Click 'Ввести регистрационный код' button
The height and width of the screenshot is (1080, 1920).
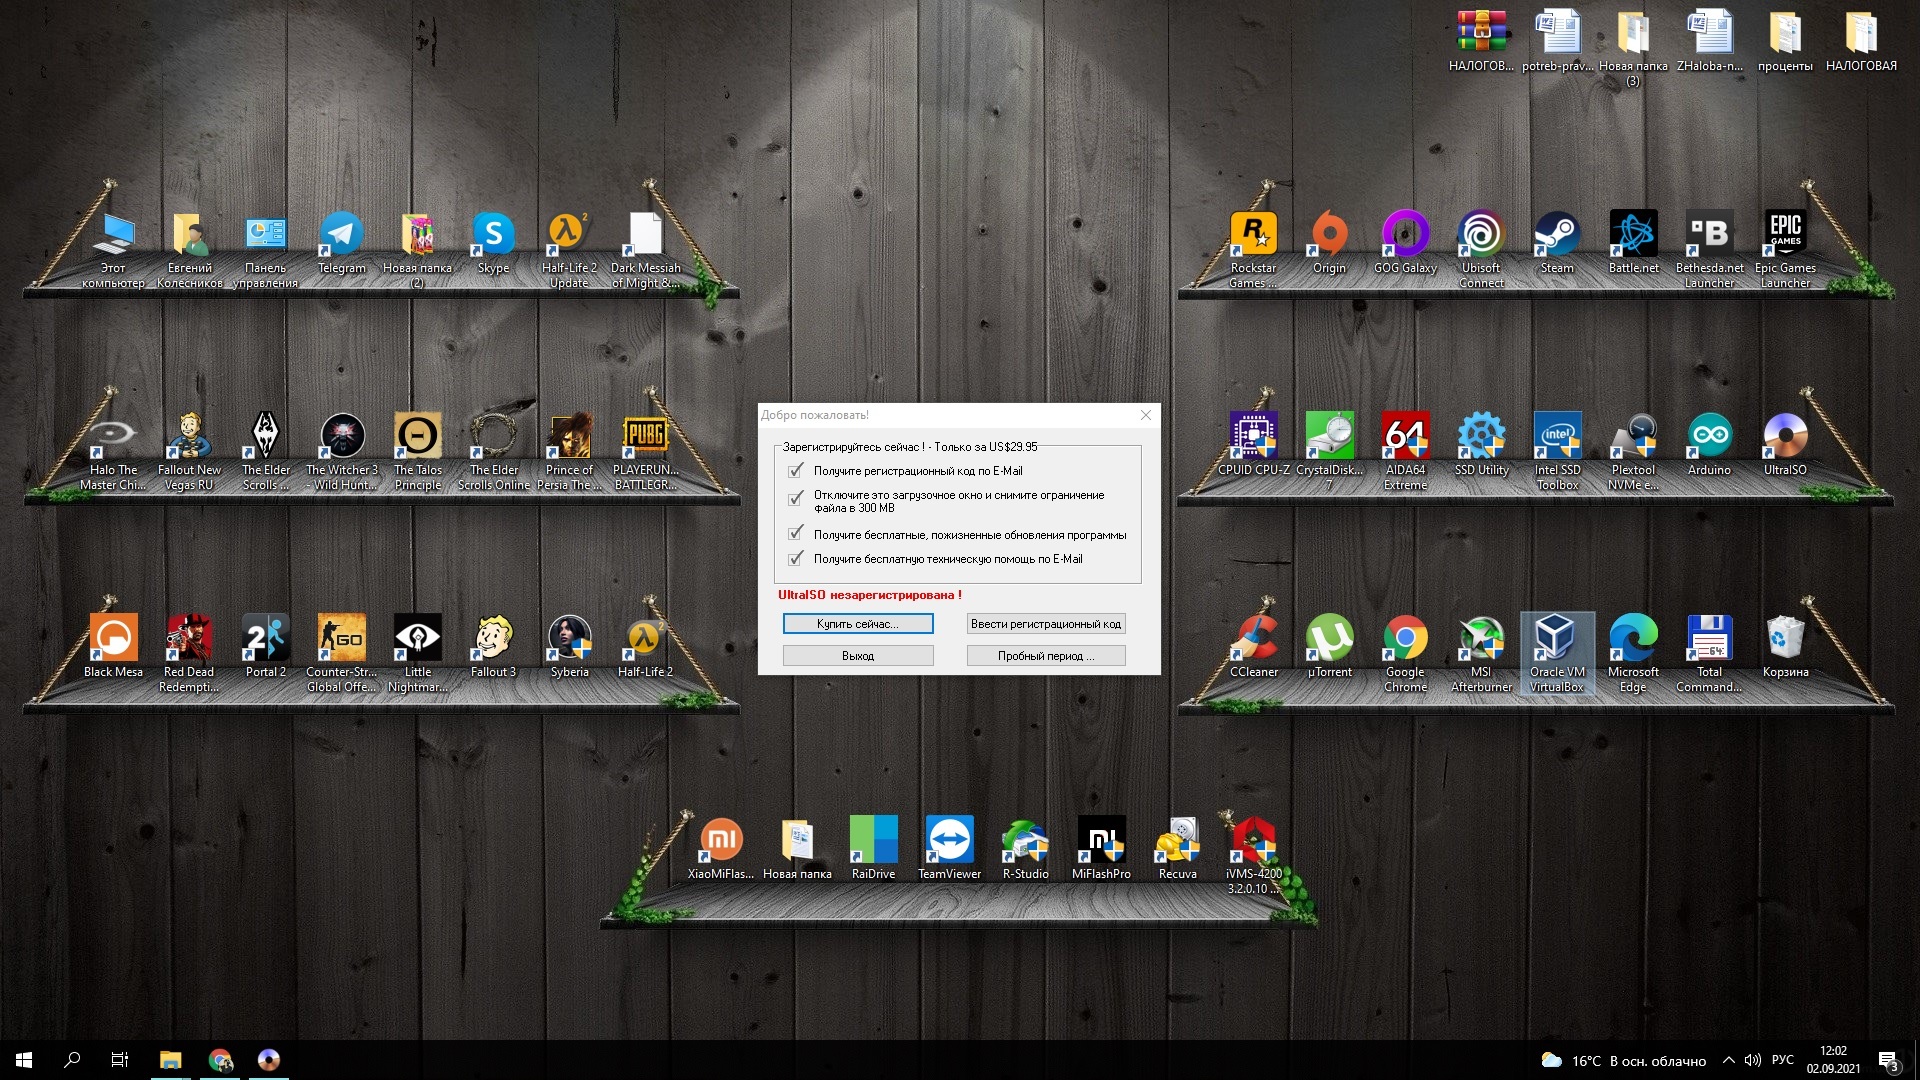pos(1046,624)
